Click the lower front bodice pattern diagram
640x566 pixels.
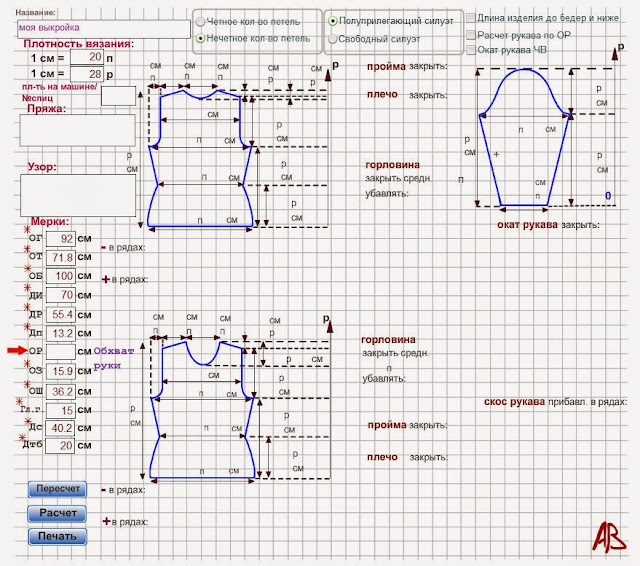(x=202, y=409)
